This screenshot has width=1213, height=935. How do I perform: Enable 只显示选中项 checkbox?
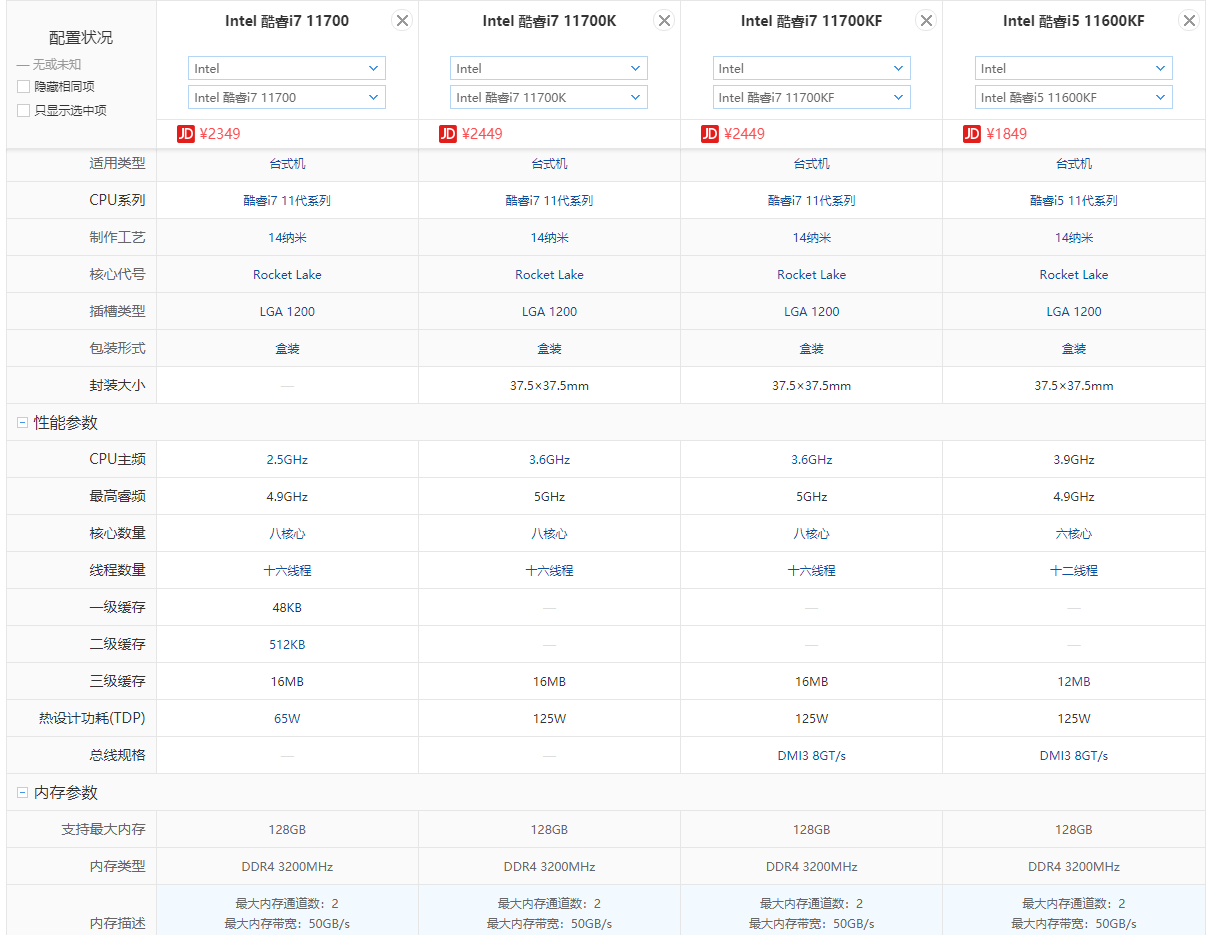click(x=24, y=111)
